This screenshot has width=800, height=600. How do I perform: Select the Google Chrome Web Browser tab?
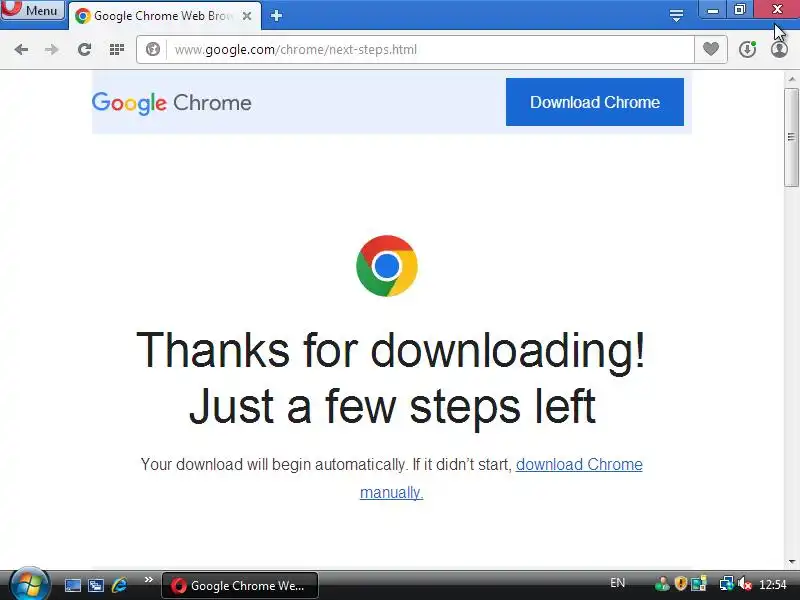[x=164, y=16]
